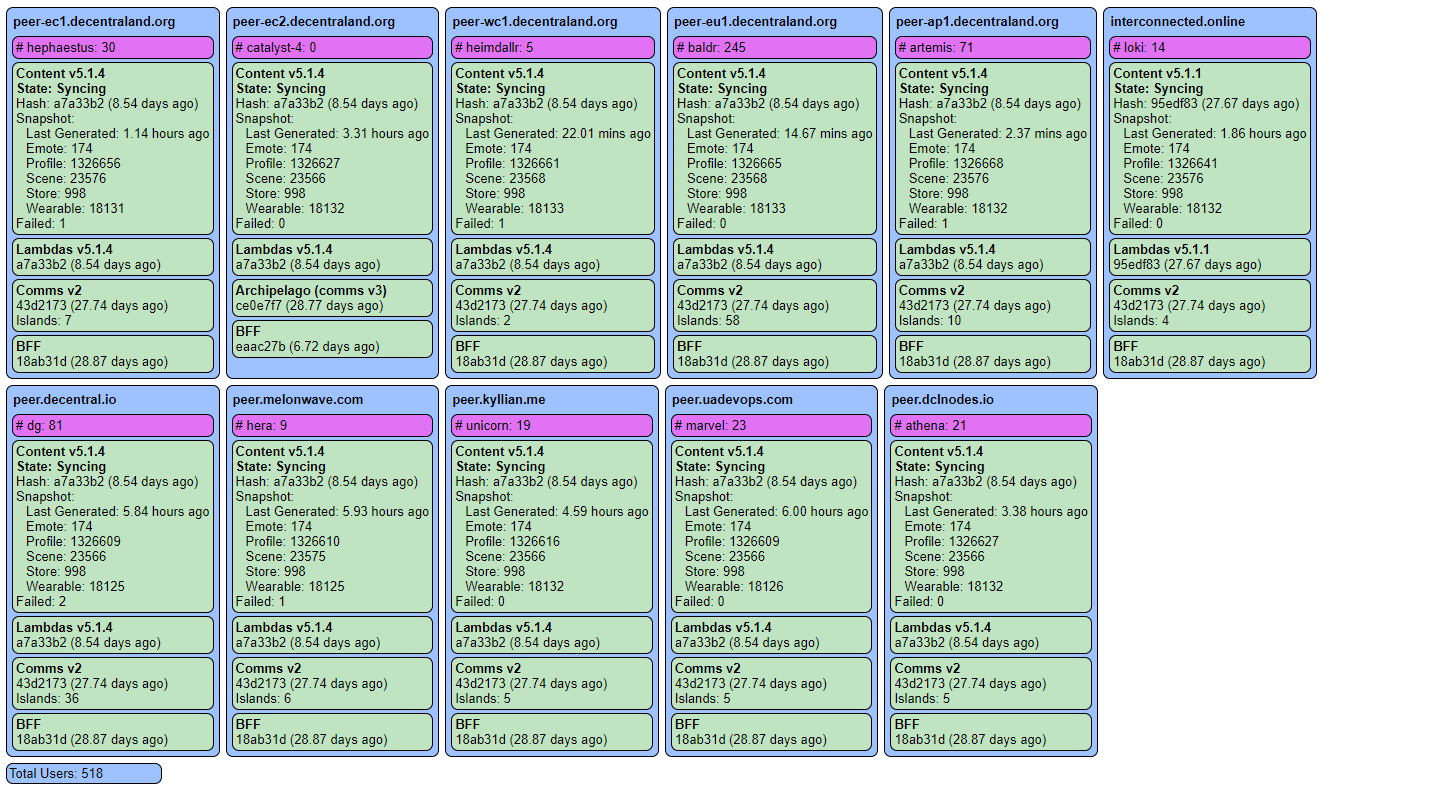Select the 'eaac27b (6.72 days ago)' hash

[x=308, y=346]
